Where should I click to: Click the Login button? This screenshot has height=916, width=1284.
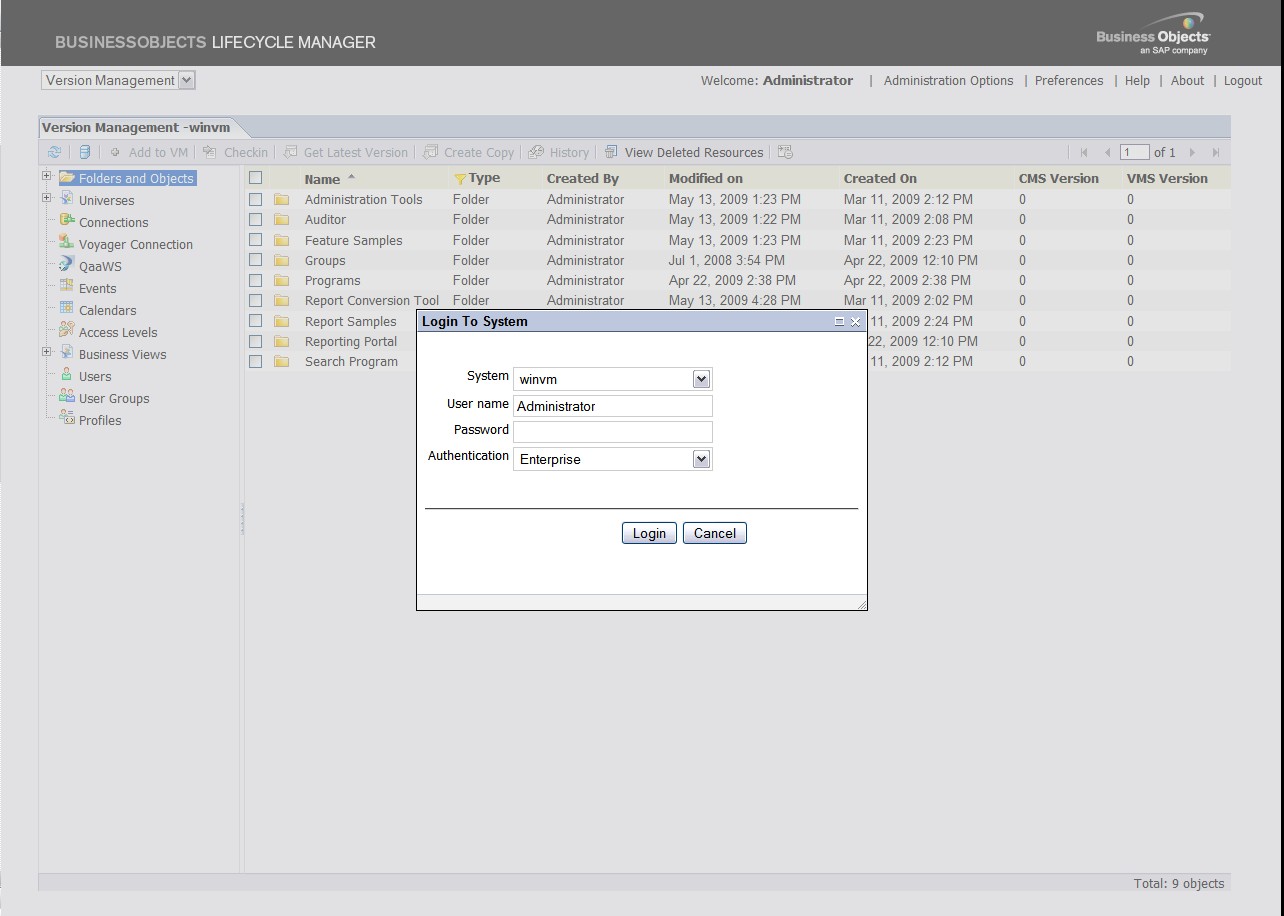tap(649, 533)
